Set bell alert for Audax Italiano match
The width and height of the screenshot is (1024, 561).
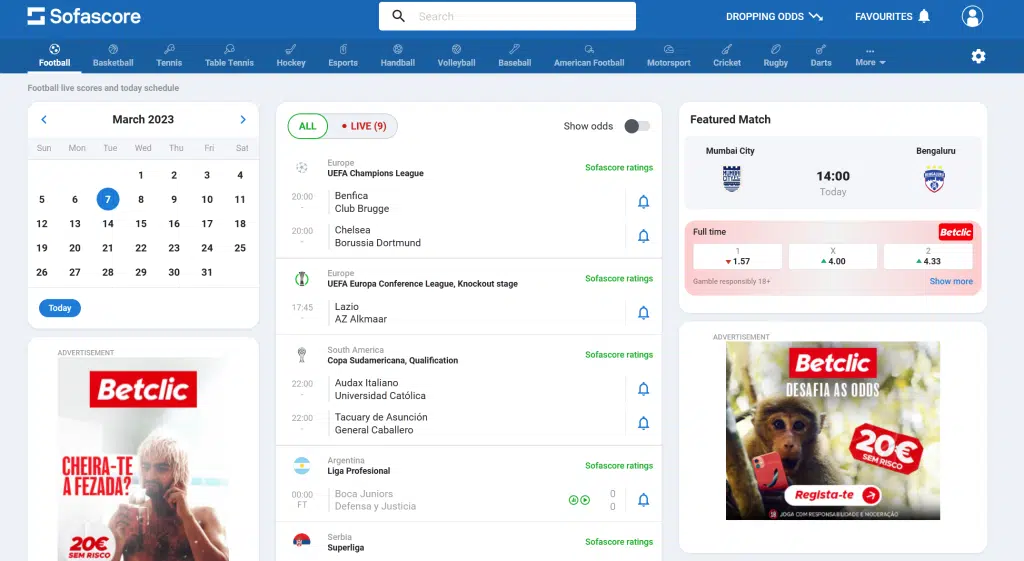point(643,389)
